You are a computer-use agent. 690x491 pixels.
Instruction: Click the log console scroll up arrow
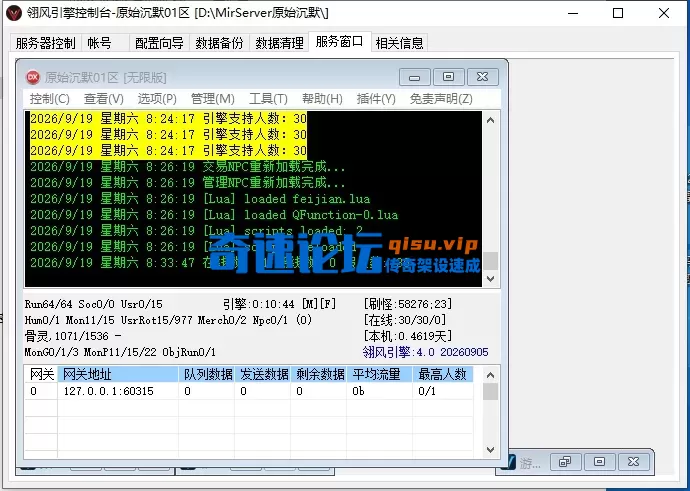[491, 120]
